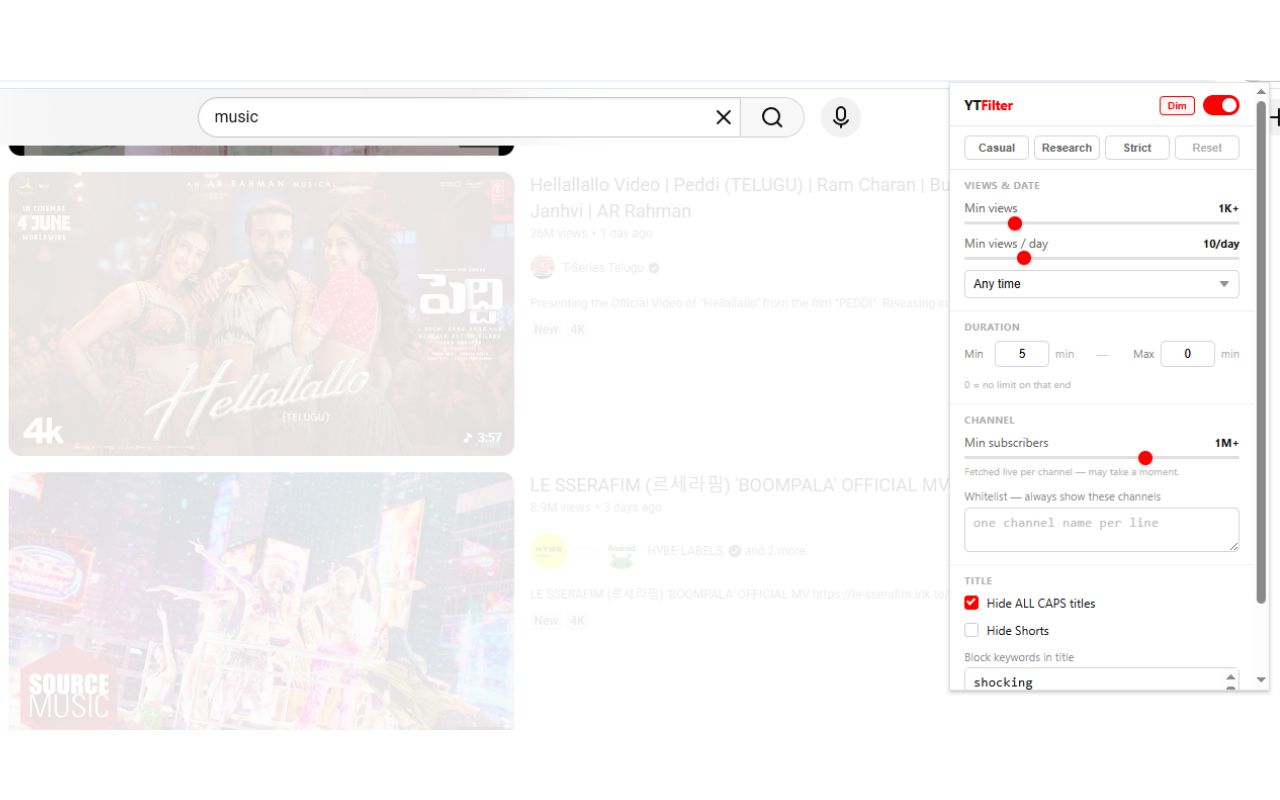Click the 'and 2 more' channels text
The height and width of the screenshot is (800, 1280).
774,551
